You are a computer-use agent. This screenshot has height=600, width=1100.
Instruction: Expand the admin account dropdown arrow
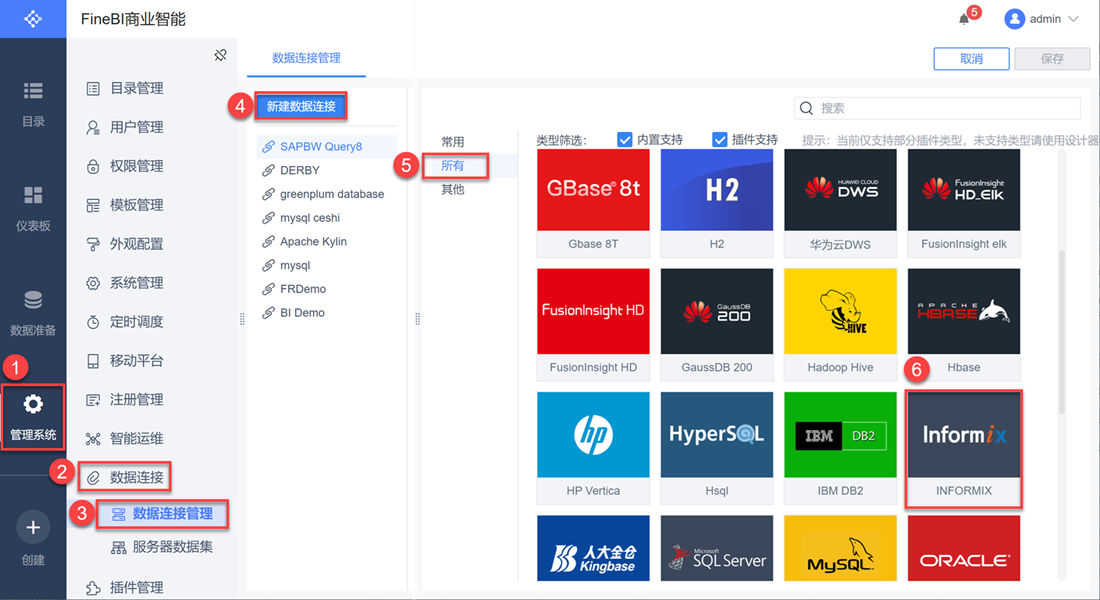(x=1073, y=19)
